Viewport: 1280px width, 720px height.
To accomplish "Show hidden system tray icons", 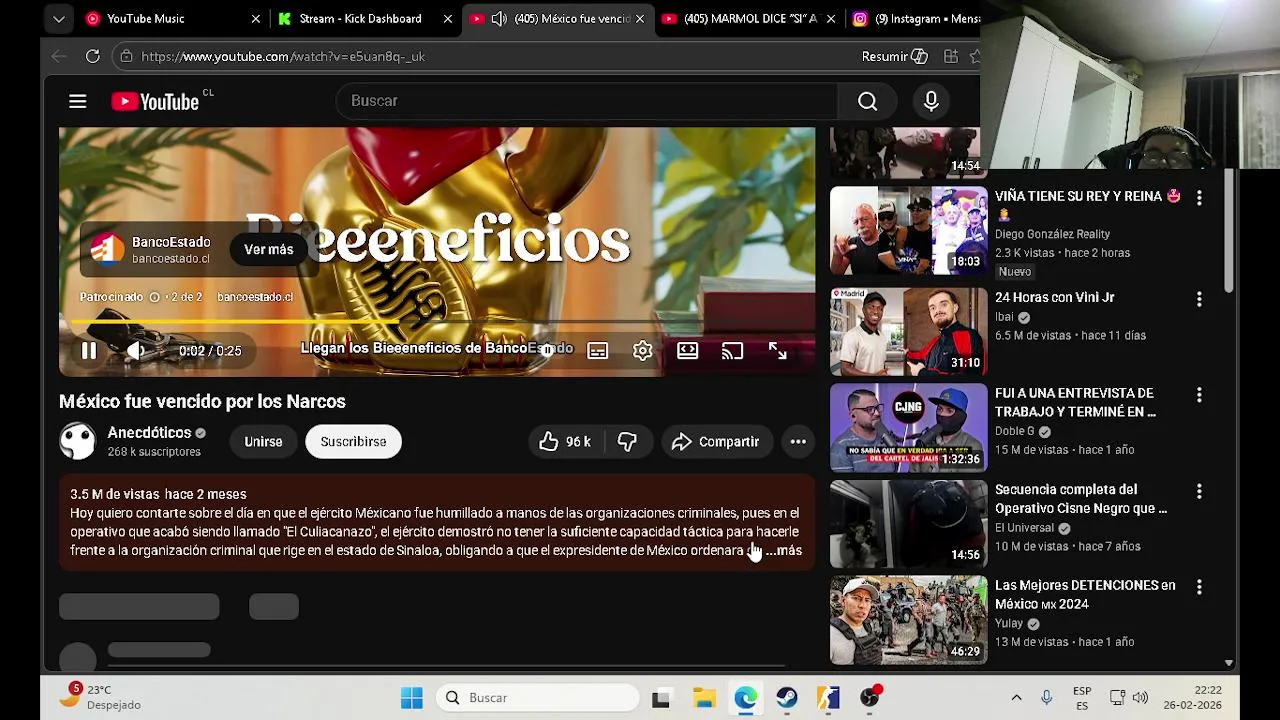I will tap(1016, 698).
